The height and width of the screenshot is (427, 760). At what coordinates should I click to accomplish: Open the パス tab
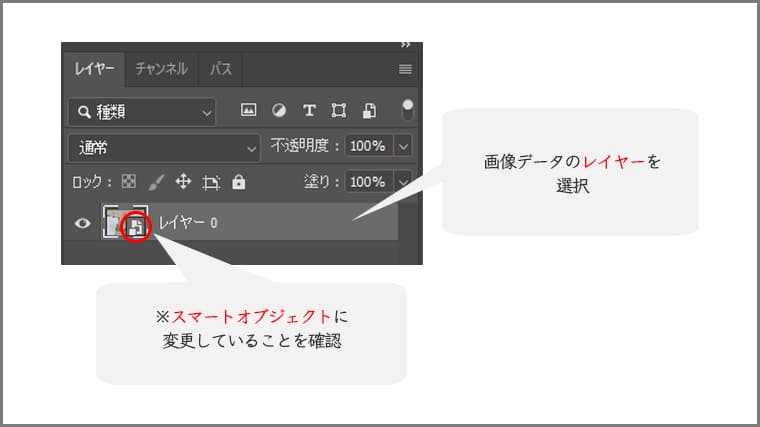tap(221, 69)
